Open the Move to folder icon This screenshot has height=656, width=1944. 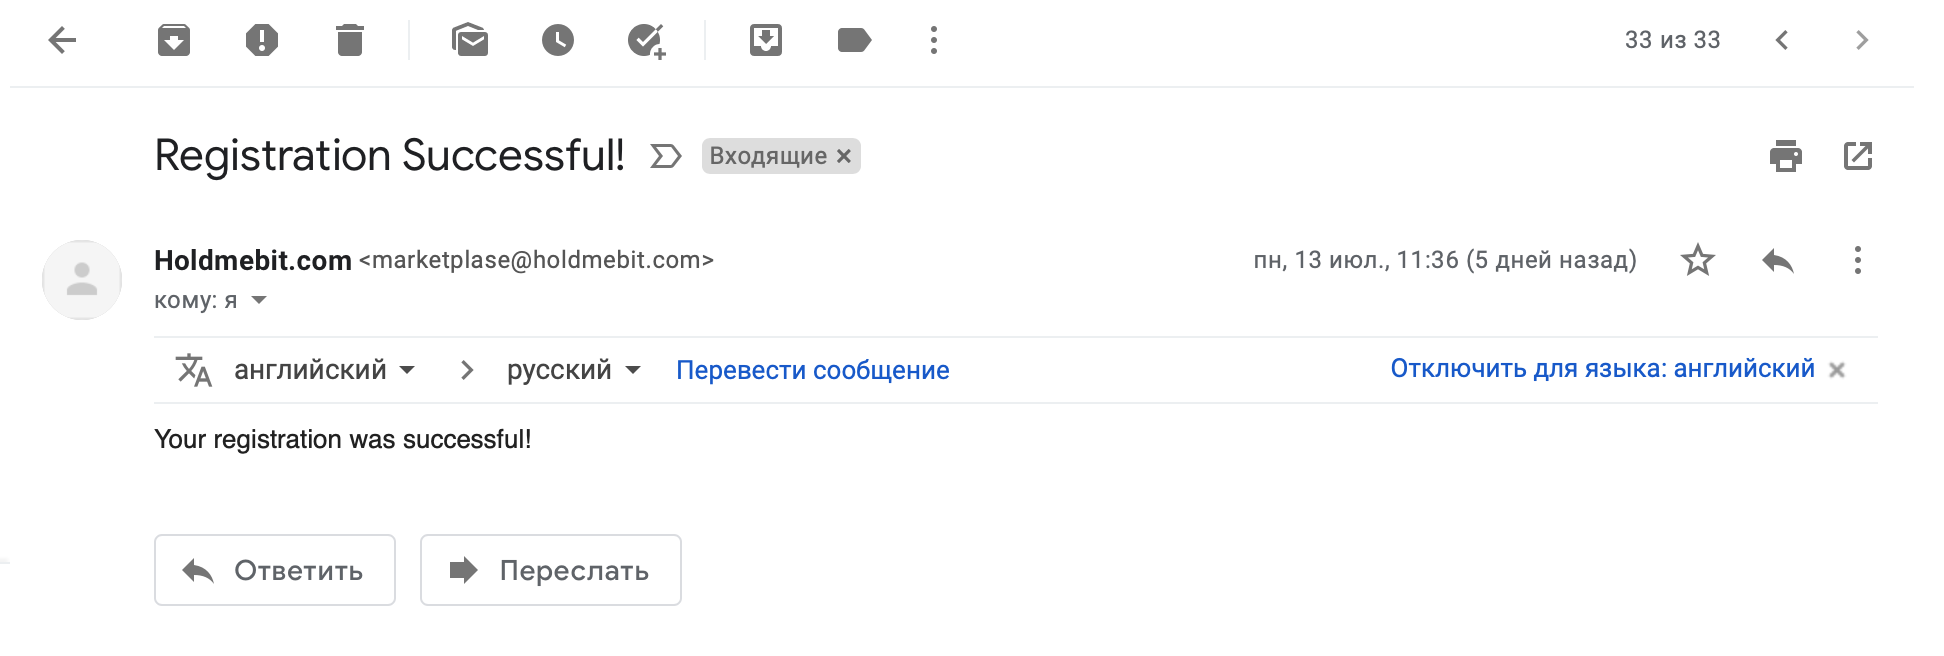coord(766,40)
